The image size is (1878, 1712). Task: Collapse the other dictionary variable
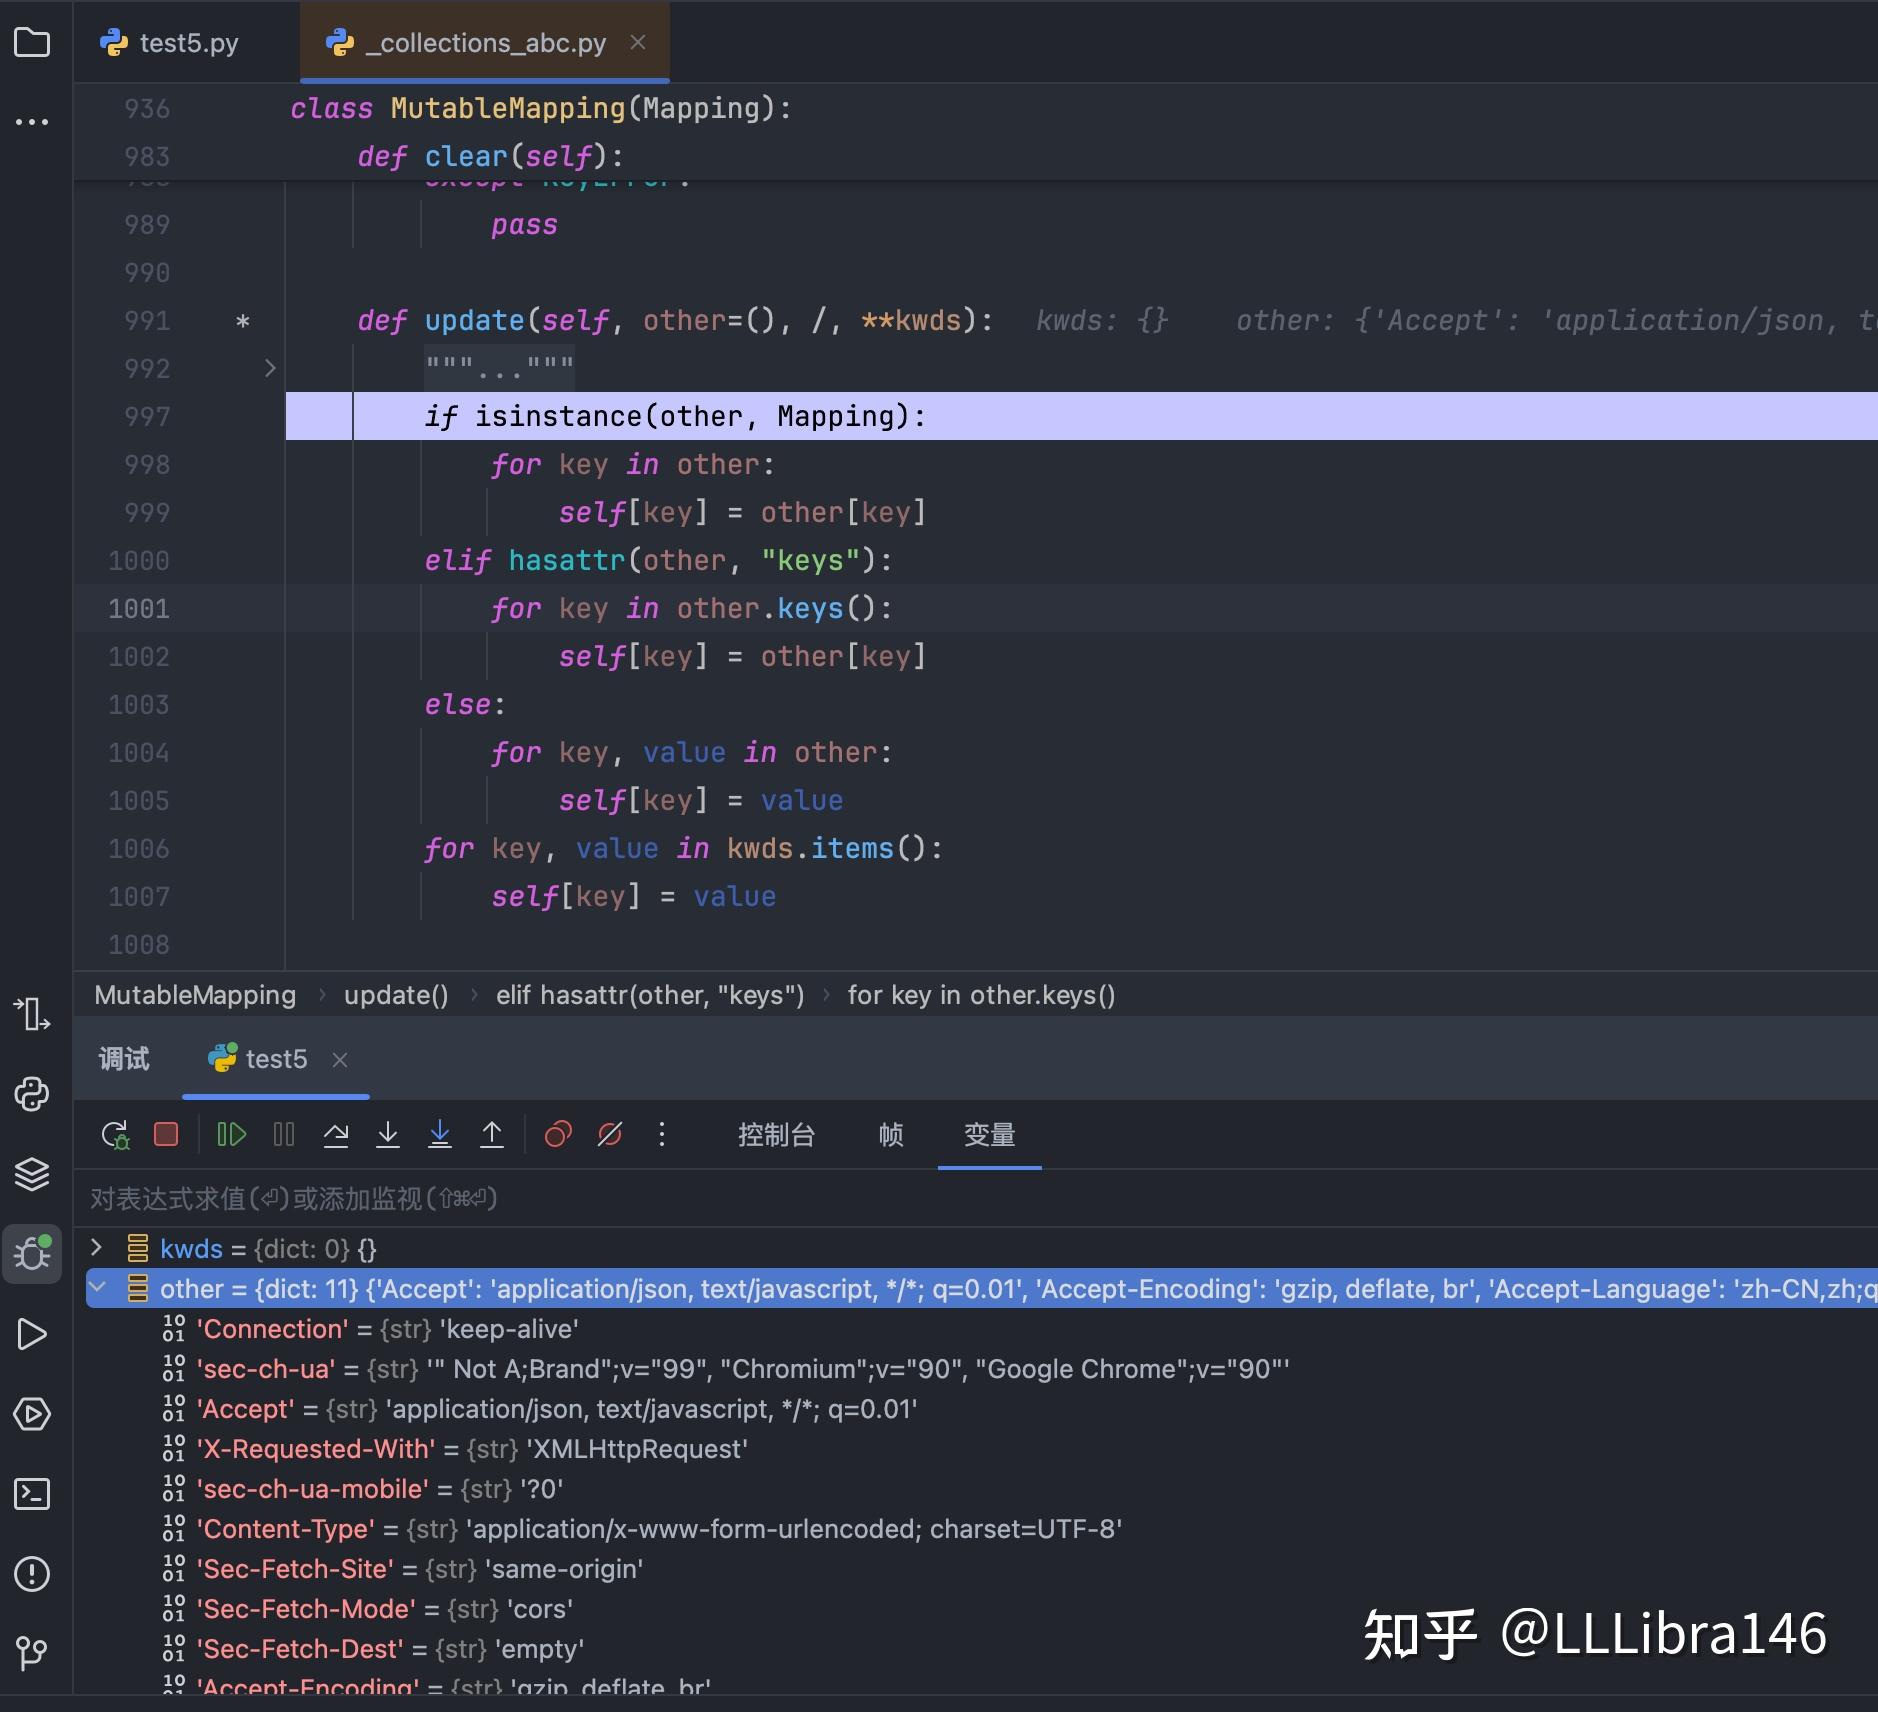click(96, 1289)
